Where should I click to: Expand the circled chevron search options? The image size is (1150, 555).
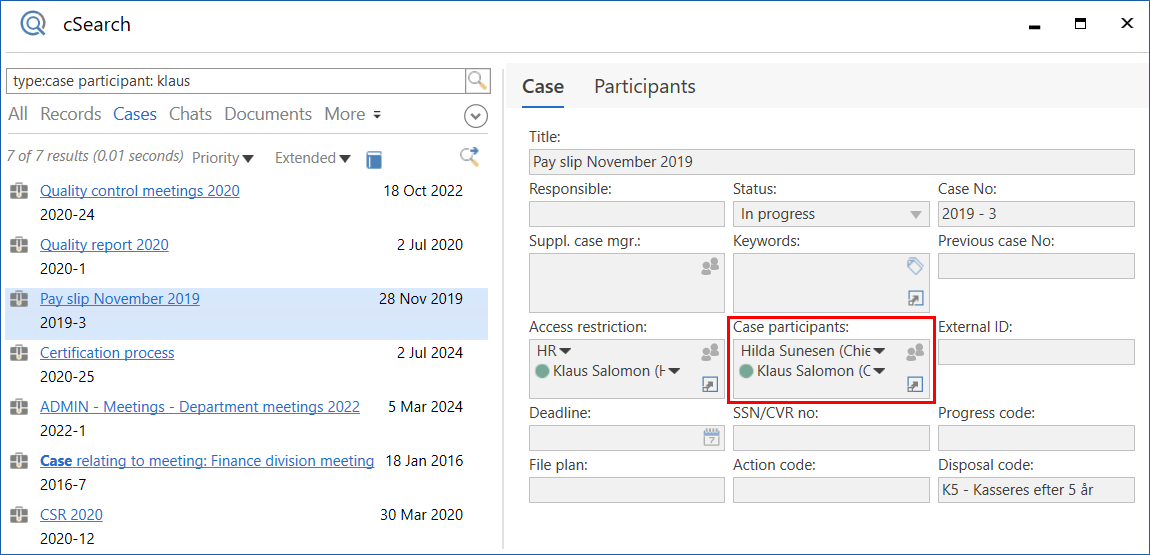point(476,116)
